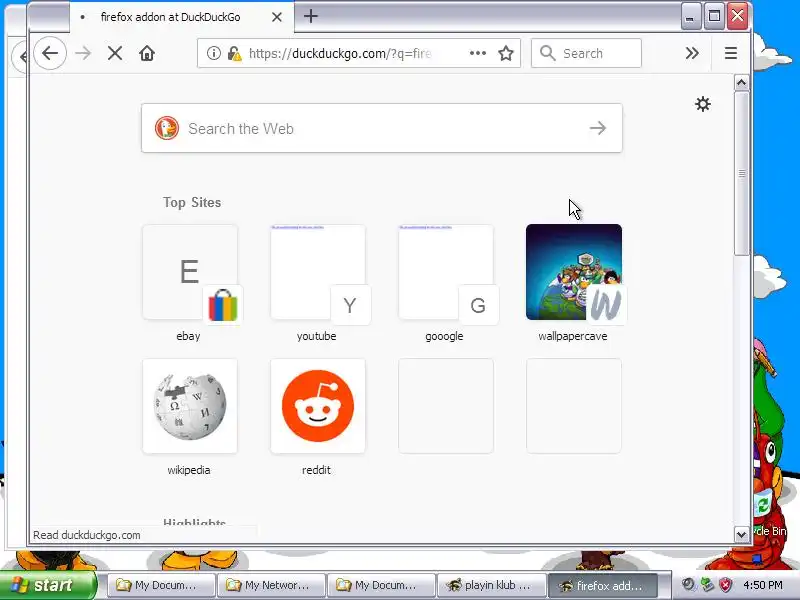
Task: Show site information icon in address bar
Action: (x=214, y=53)
